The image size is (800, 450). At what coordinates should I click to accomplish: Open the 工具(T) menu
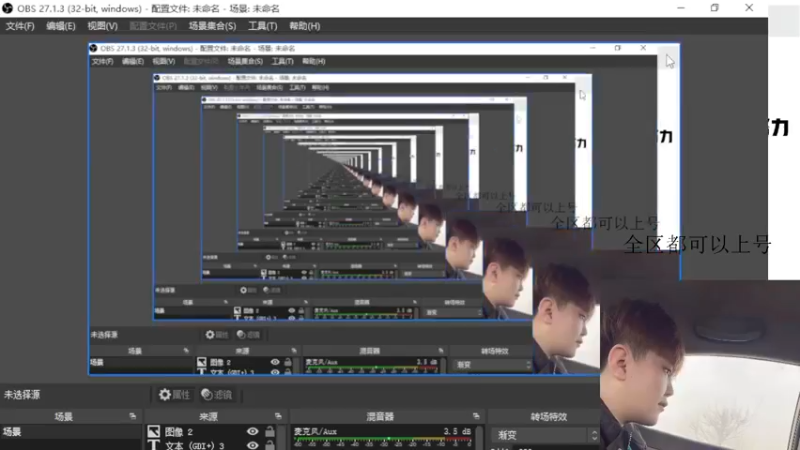click(x=262, y=26)
